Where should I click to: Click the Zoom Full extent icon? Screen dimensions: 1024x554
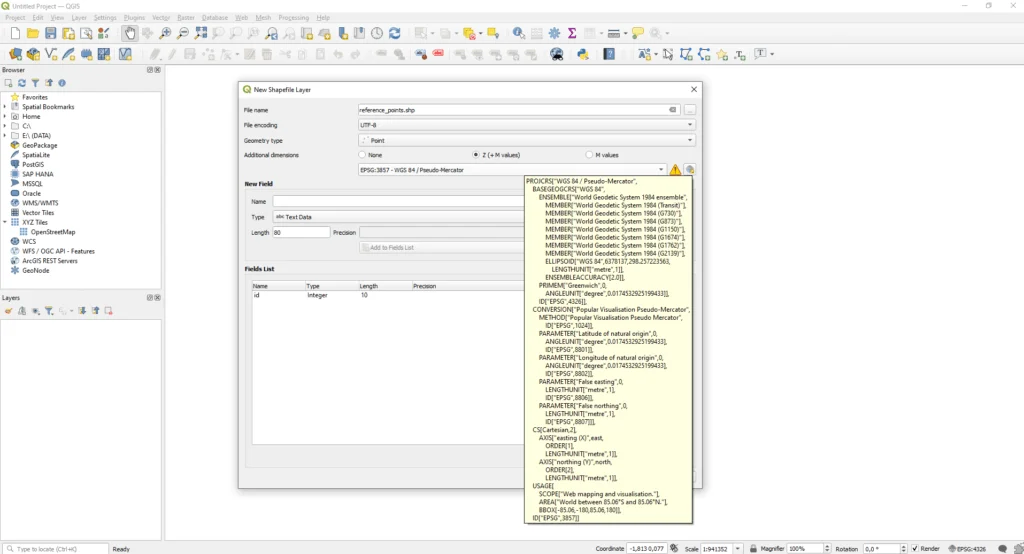[x=200, y=33]
